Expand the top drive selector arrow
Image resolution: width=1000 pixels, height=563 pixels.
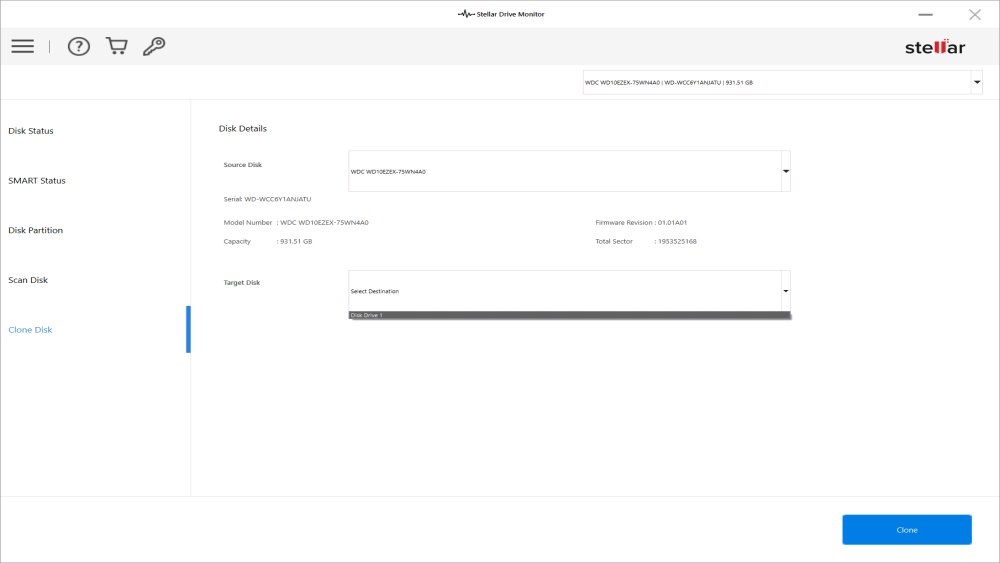976,82
